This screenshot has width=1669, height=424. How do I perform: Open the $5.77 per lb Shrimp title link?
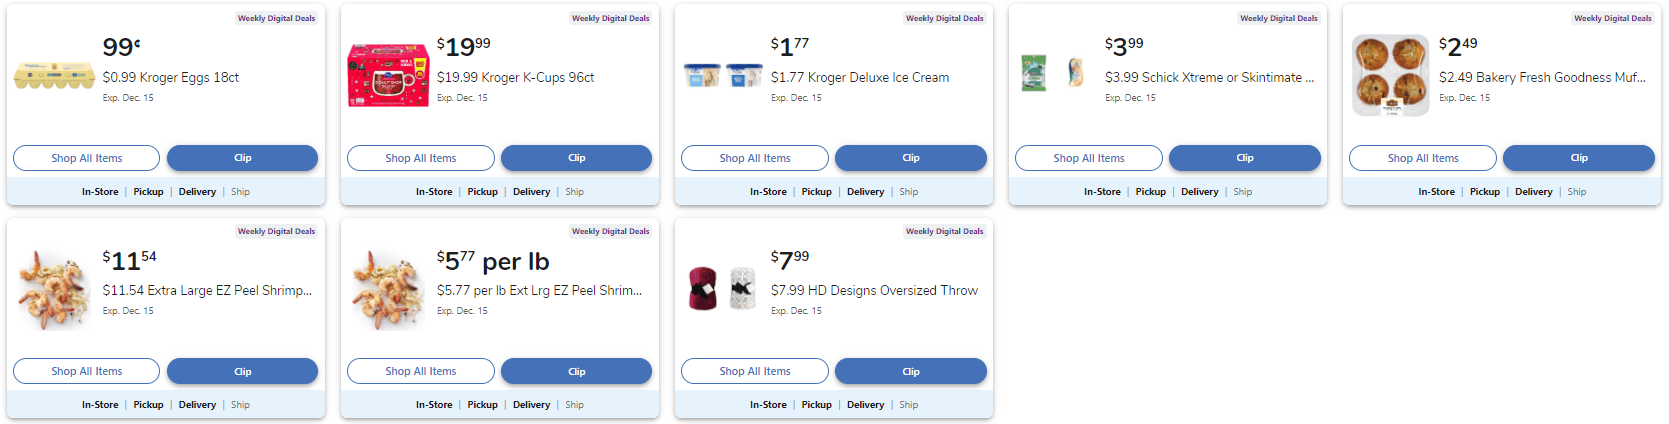tap(539, 290)
